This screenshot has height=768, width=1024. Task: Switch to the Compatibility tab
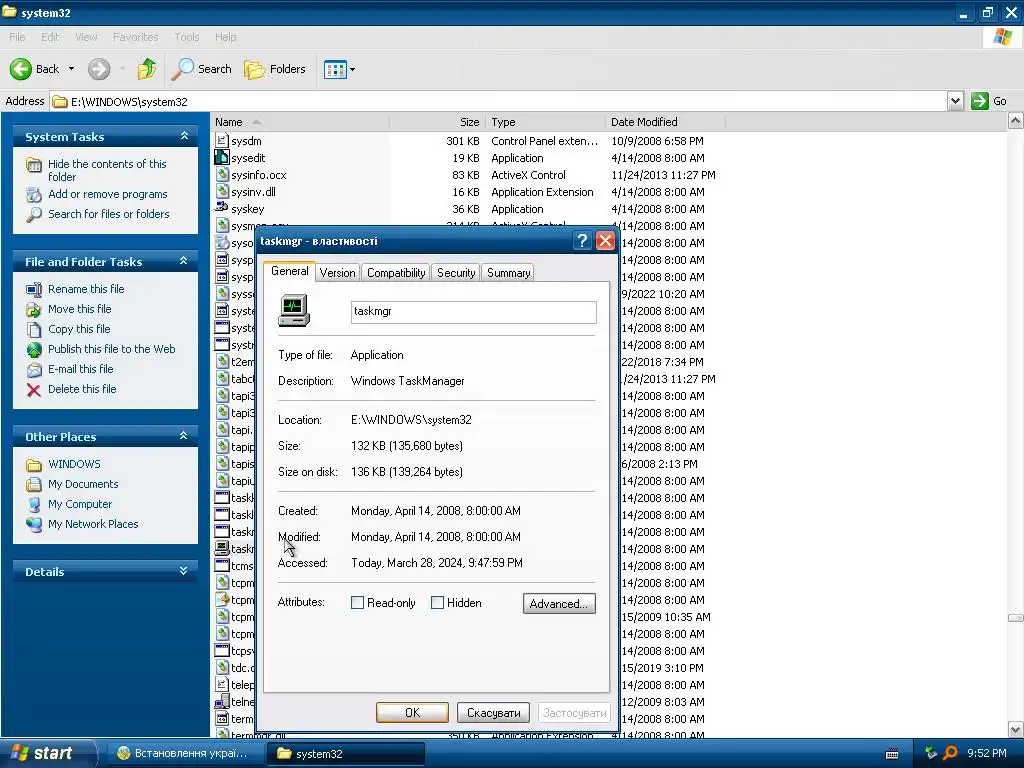396,273
